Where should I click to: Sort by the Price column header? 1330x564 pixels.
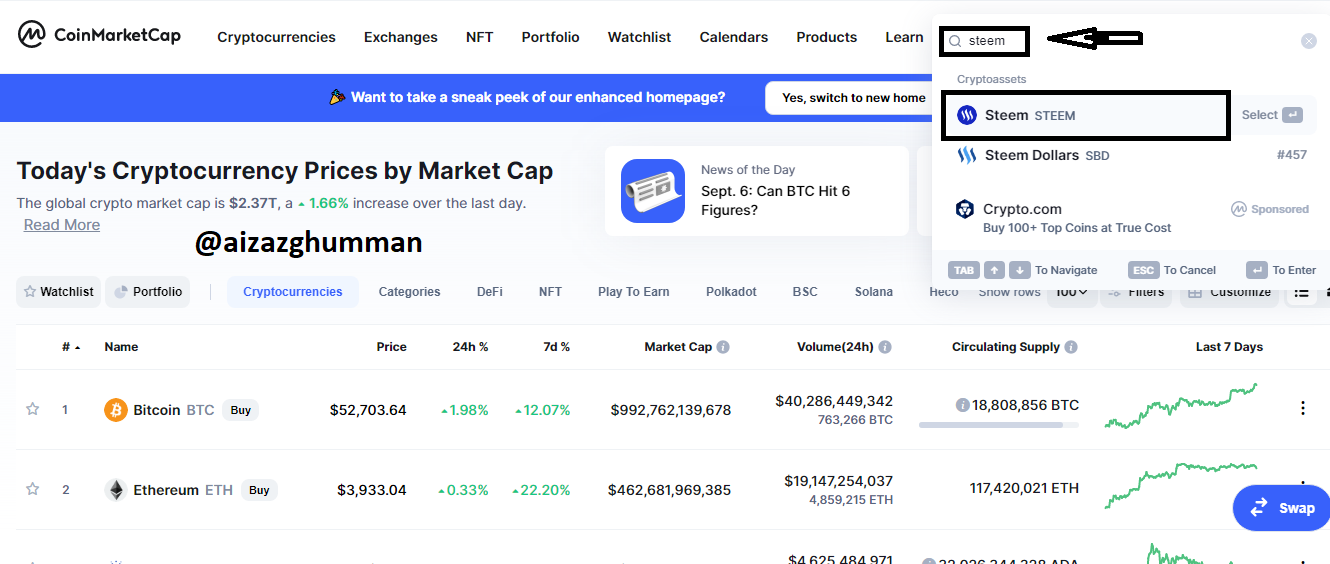[391, 347]
